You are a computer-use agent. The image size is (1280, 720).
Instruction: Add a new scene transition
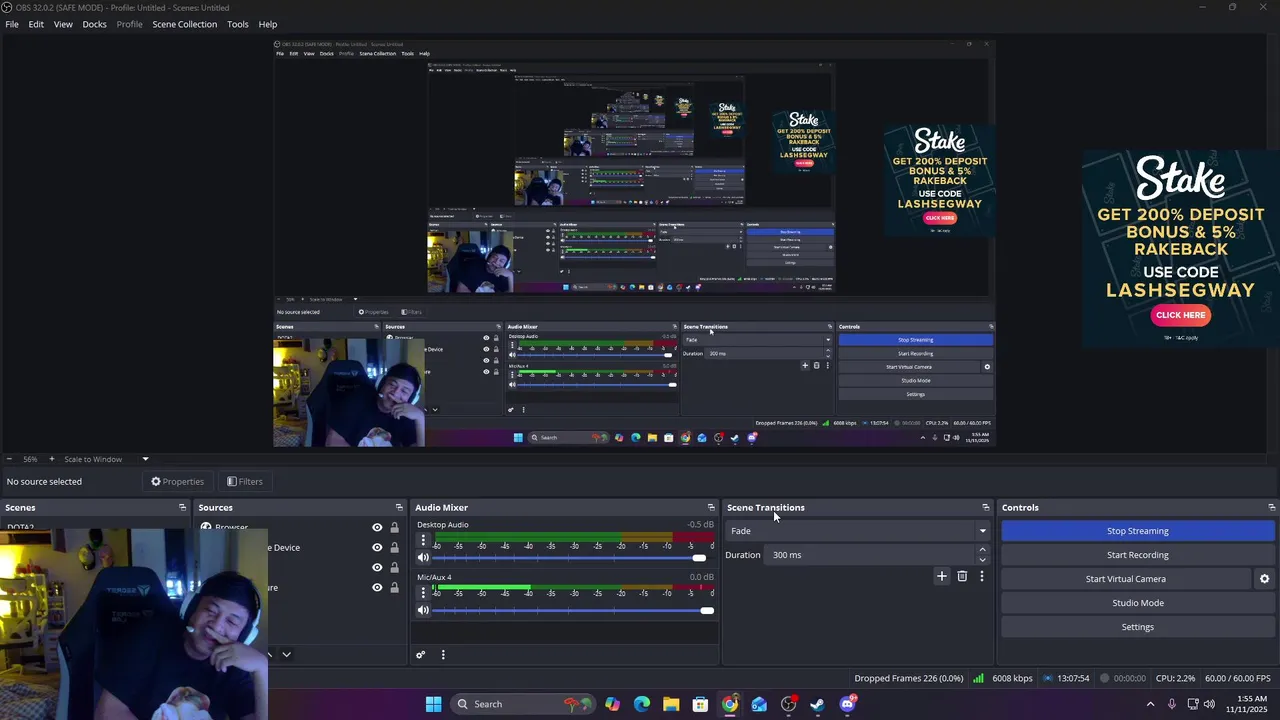tap(941, 576)
